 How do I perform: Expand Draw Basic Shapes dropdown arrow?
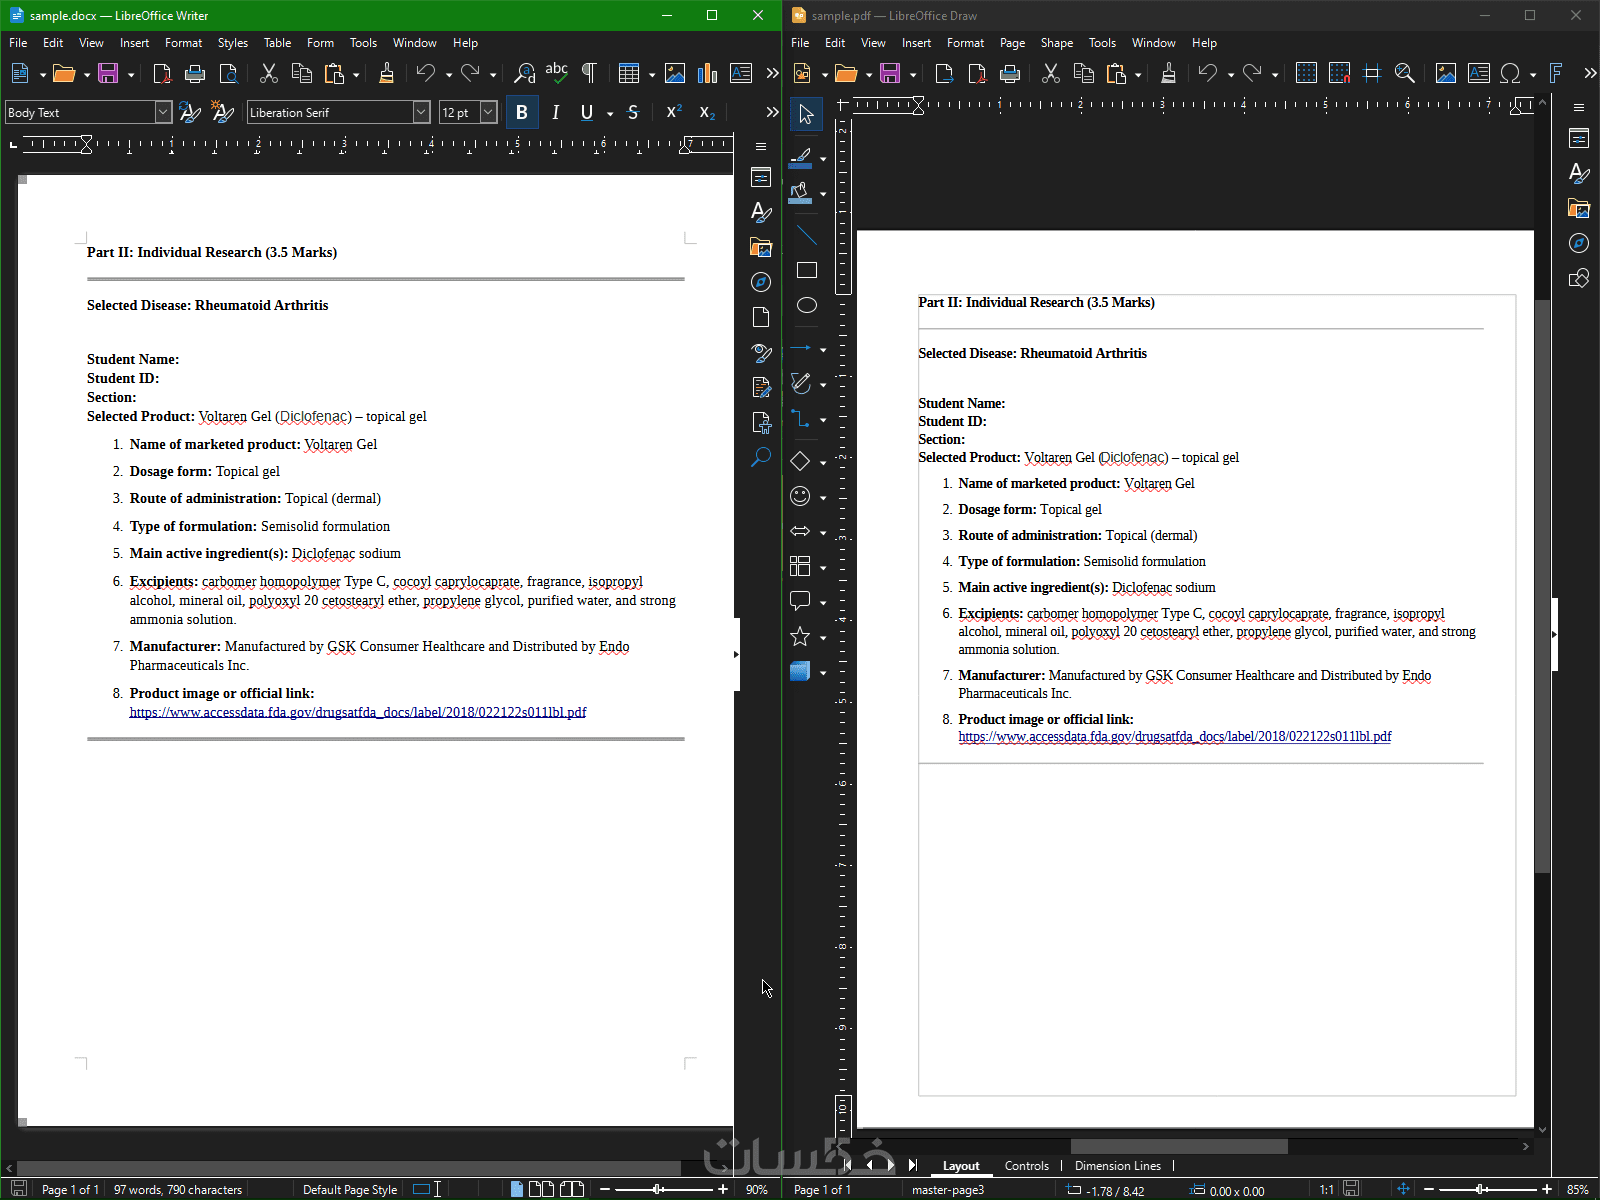tap(823, 462)
